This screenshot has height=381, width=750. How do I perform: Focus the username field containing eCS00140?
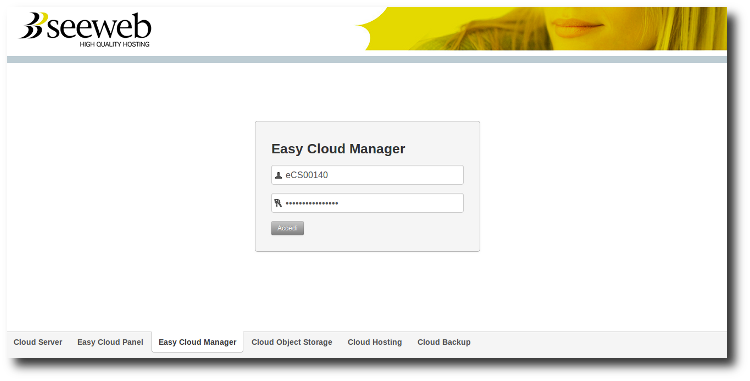(367, 175)
